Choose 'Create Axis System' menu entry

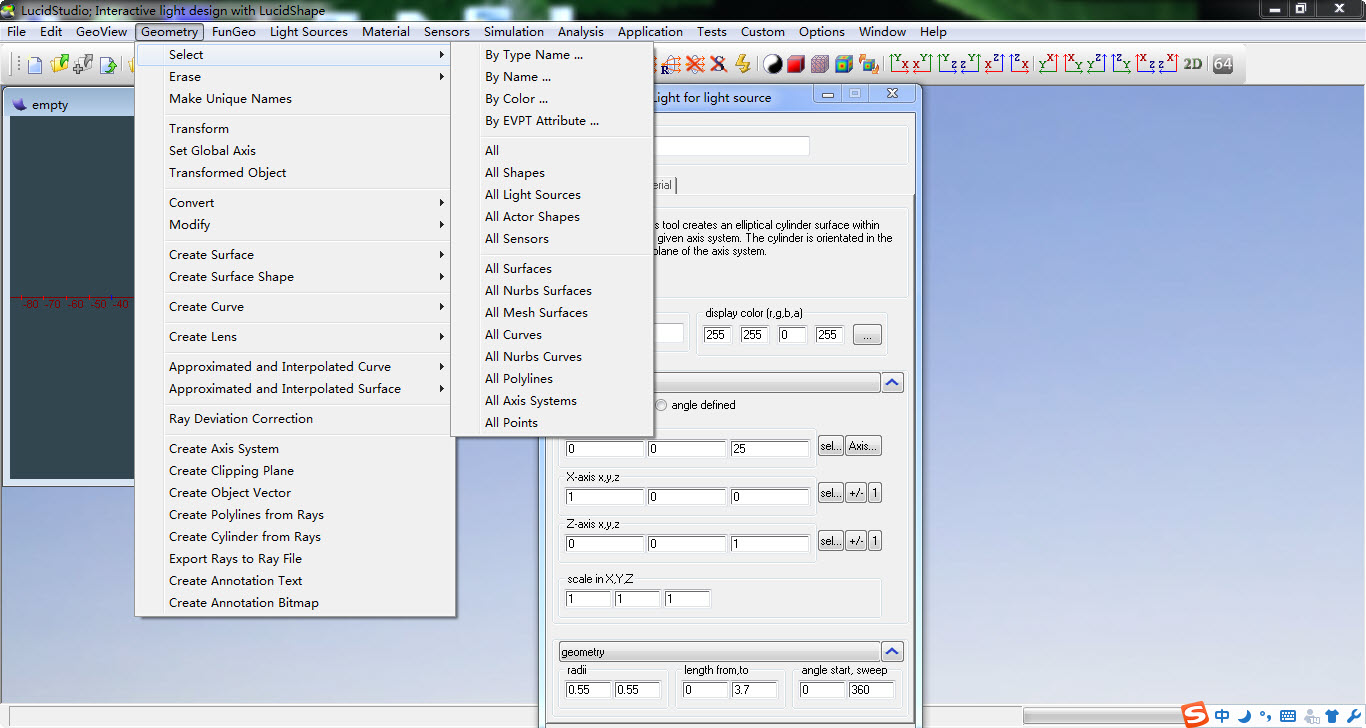click(224, 449)
